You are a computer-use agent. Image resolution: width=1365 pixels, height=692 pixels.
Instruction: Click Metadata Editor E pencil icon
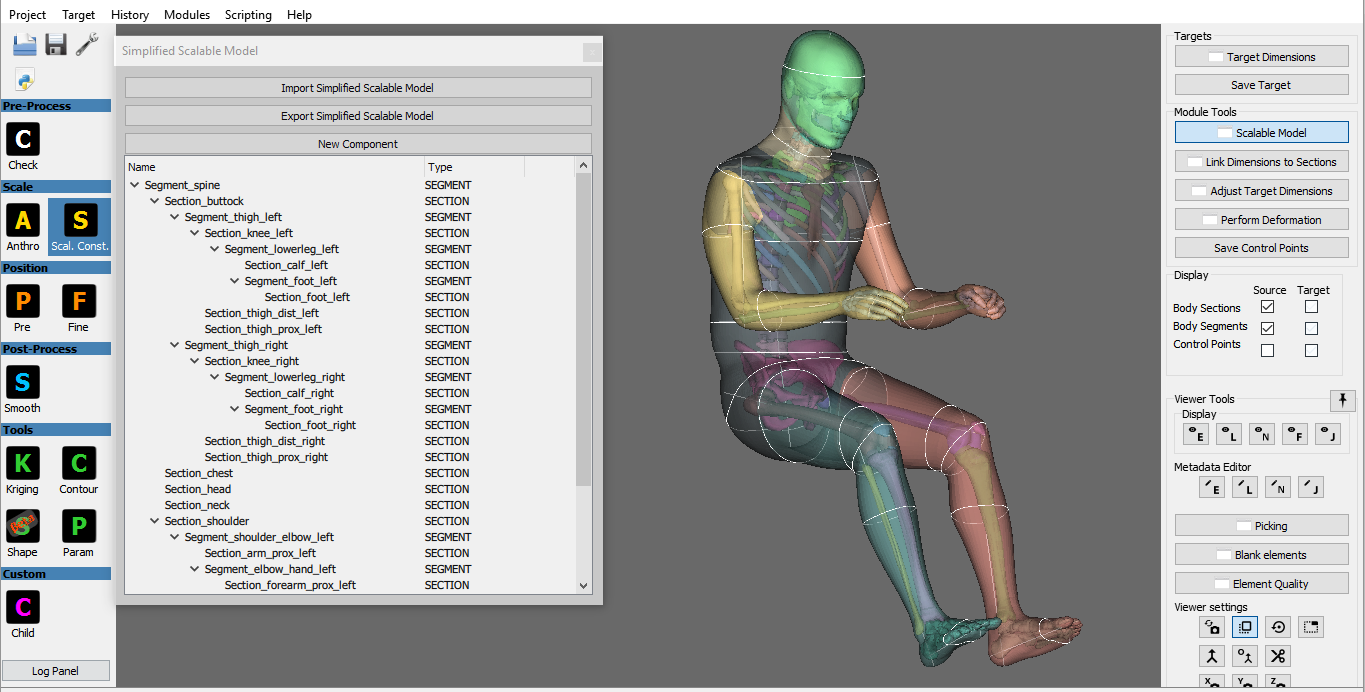(1212, 487)
